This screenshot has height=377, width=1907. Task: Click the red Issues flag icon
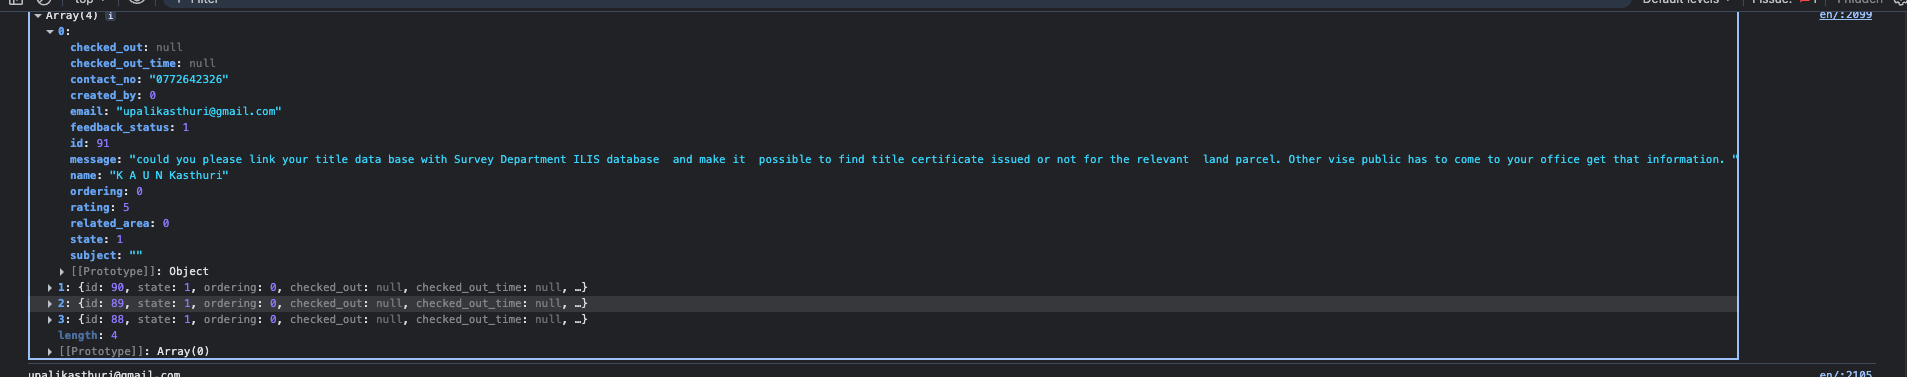coord(1806,2)
